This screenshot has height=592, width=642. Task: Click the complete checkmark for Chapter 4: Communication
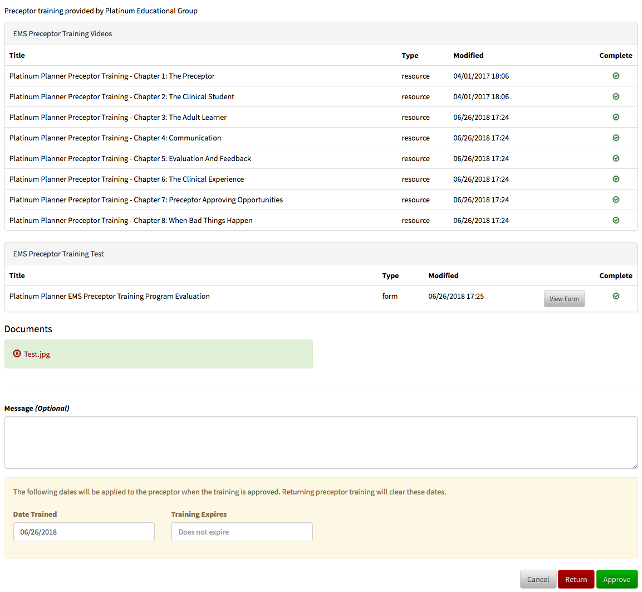coord(616,138)
